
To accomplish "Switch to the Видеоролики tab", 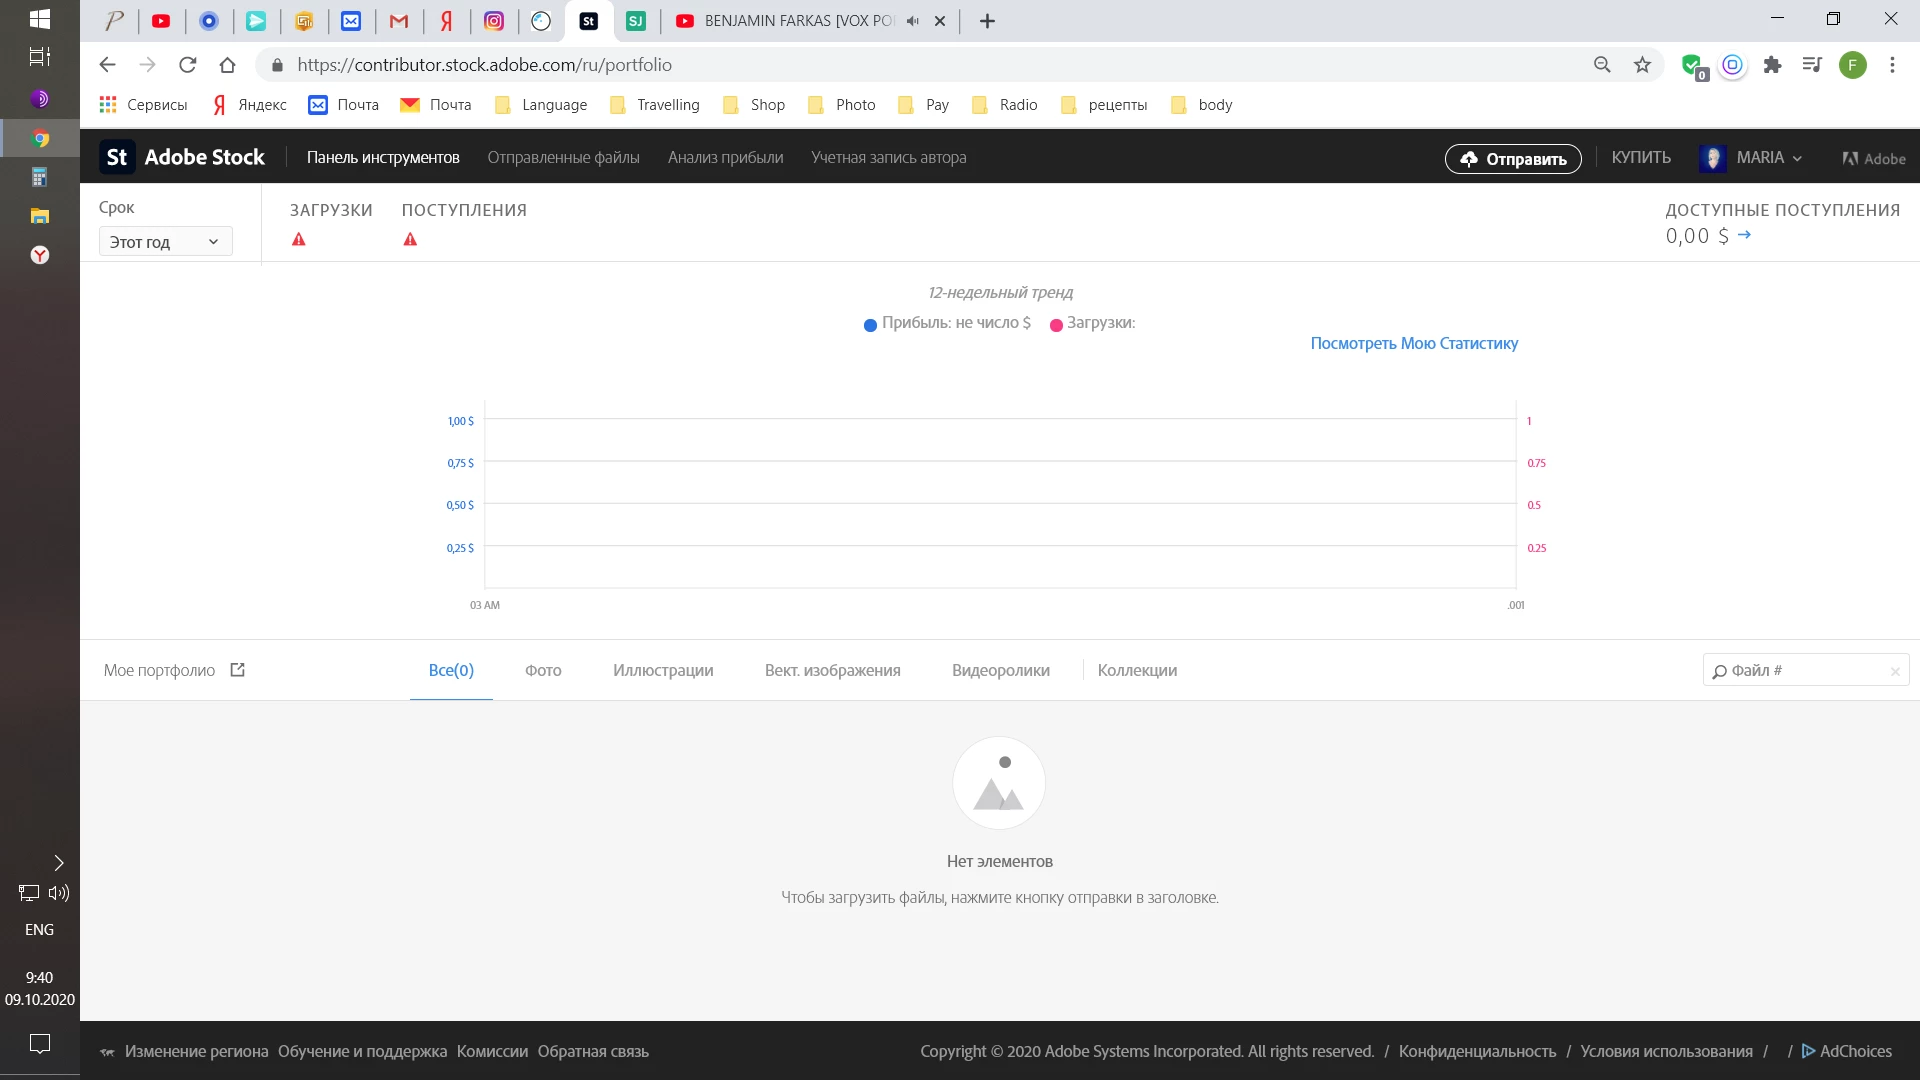I will (x=1000, y=670).
